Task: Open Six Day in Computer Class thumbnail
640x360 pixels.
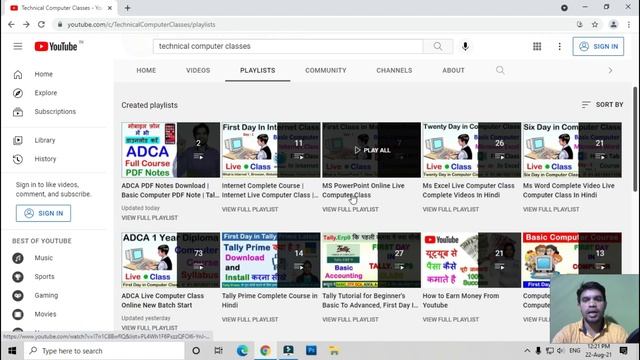Action: [x=572, y=150]
